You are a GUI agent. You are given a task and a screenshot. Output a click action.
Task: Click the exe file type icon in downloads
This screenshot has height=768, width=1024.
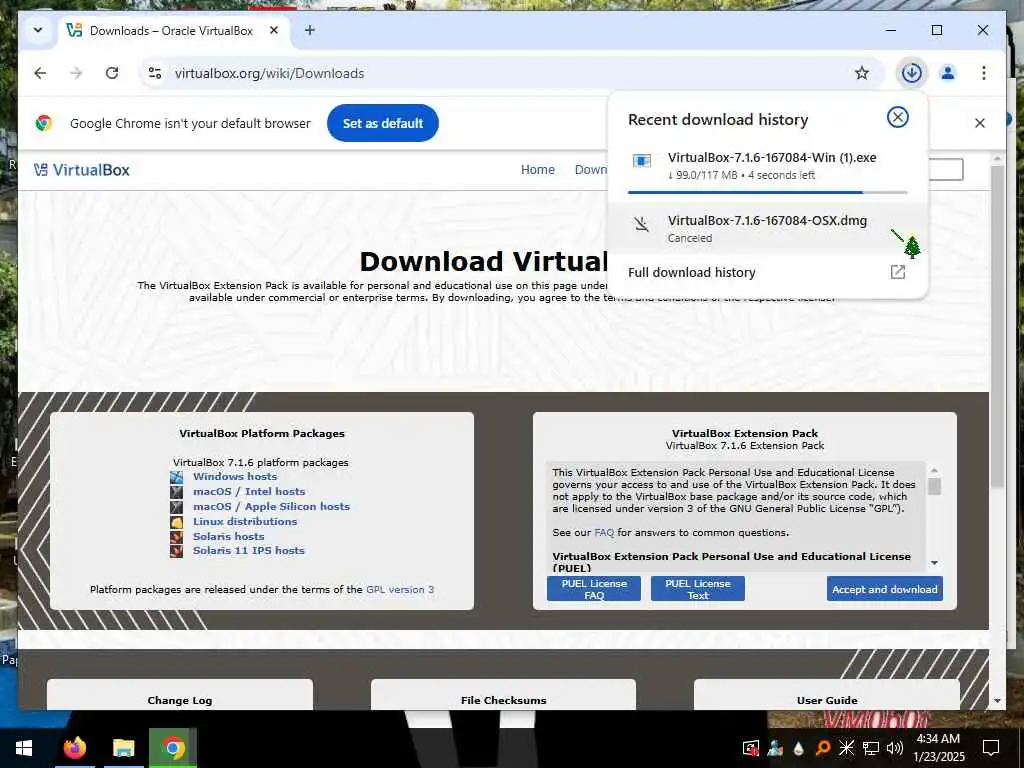pyautogui.click(x=641, y=161)
